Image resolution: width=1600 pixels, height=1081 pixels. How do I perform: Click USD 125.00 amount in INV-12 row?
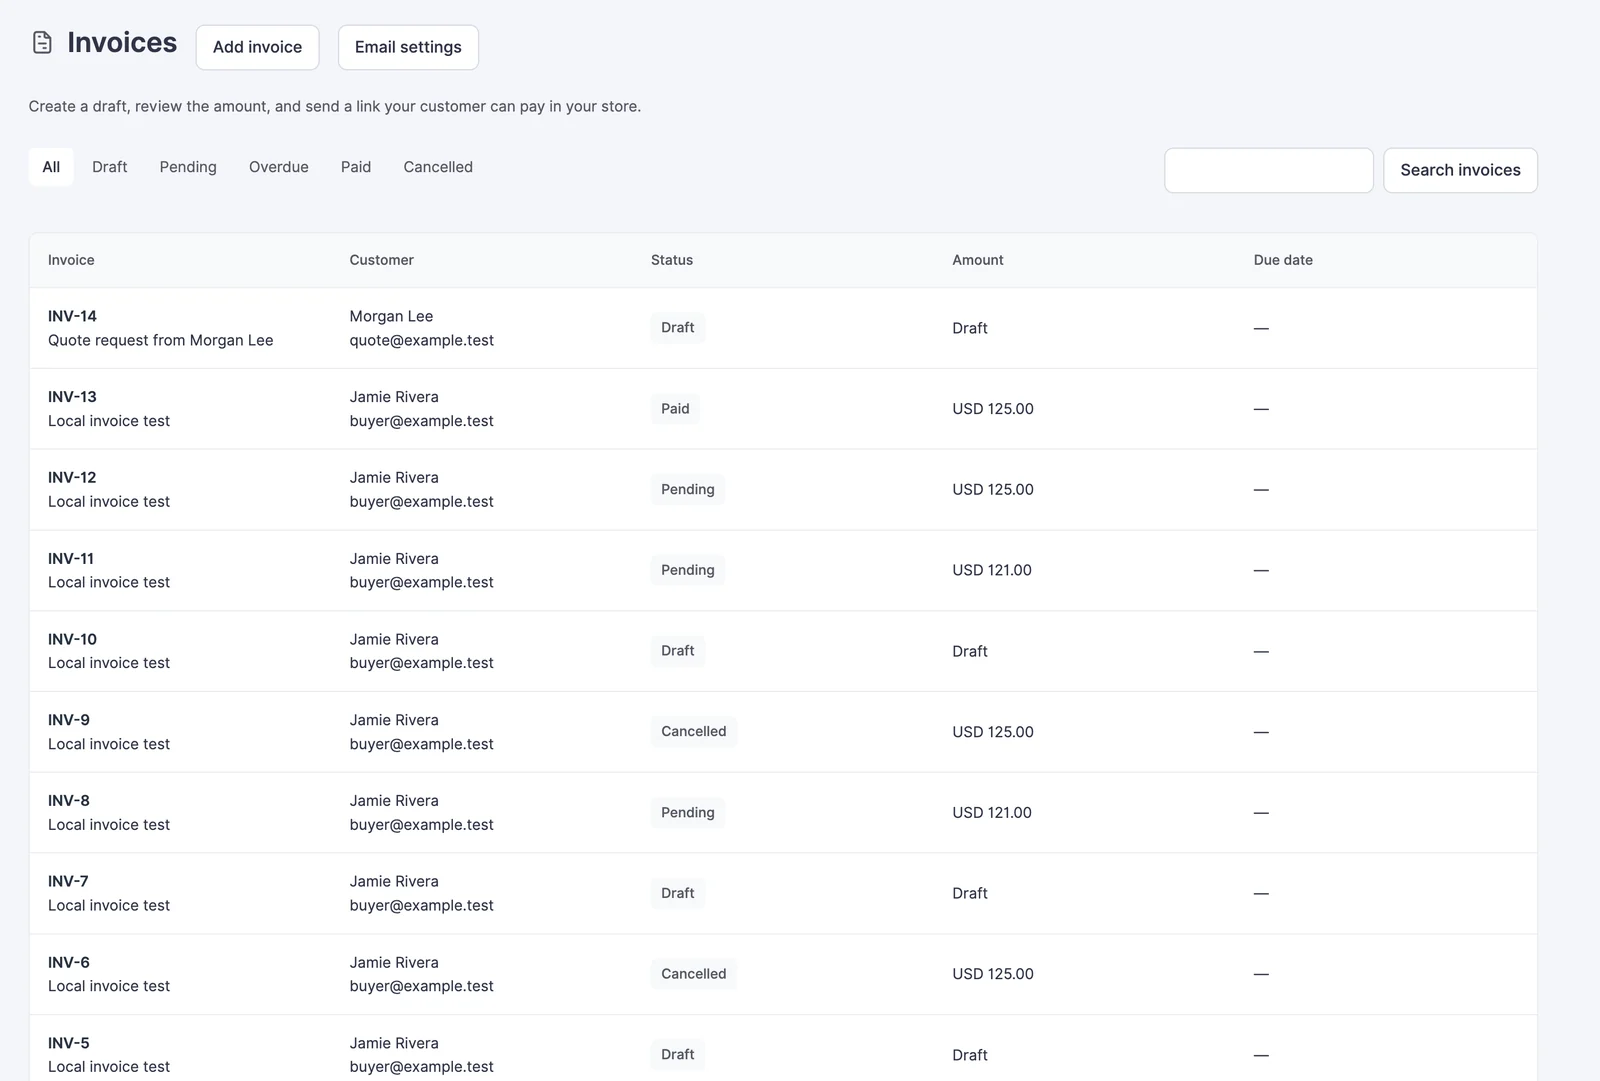pyautogui.click(x=993, y=490)
